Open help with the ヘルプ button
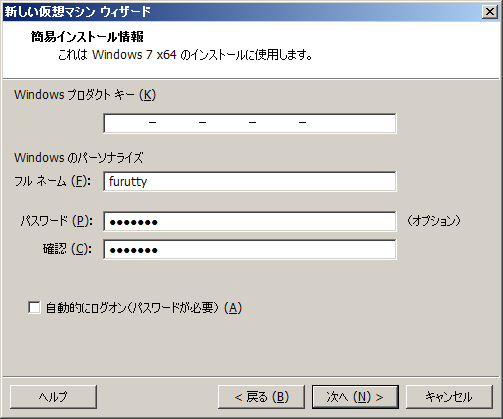503x419 pixels. [53, 397]
